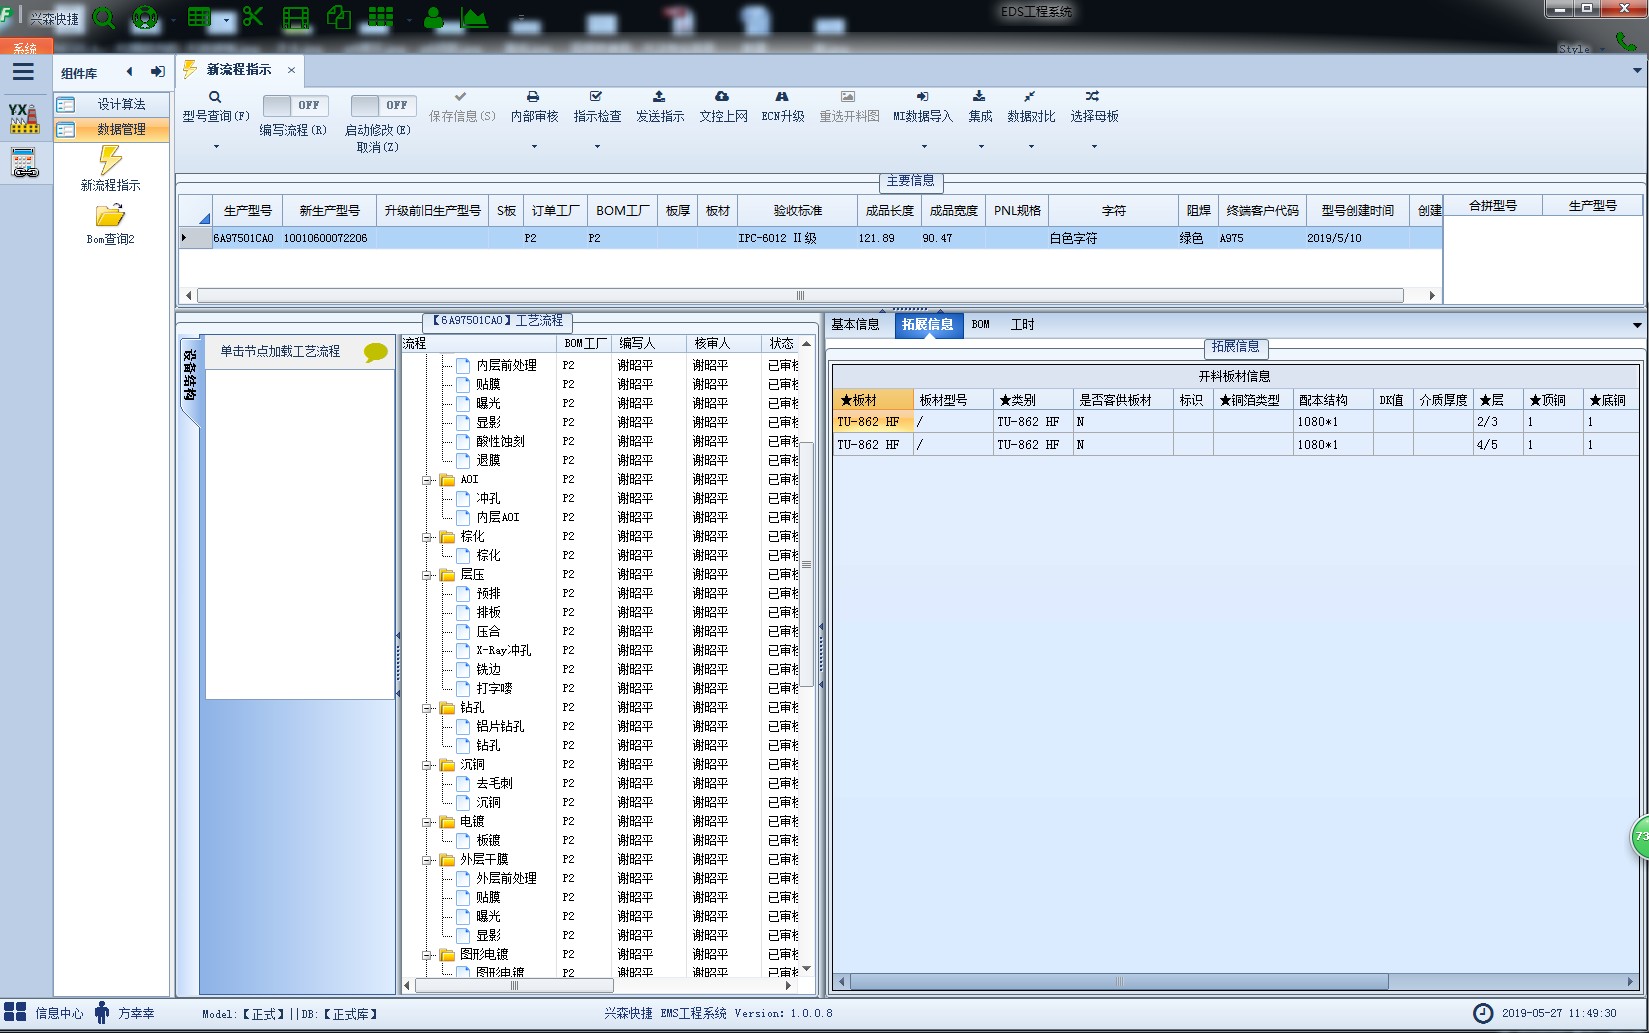Open dropdown arrow under 型号查询
Image resolution: width=1649 pixels, height=1033 pixels.
tap(215, 147)
